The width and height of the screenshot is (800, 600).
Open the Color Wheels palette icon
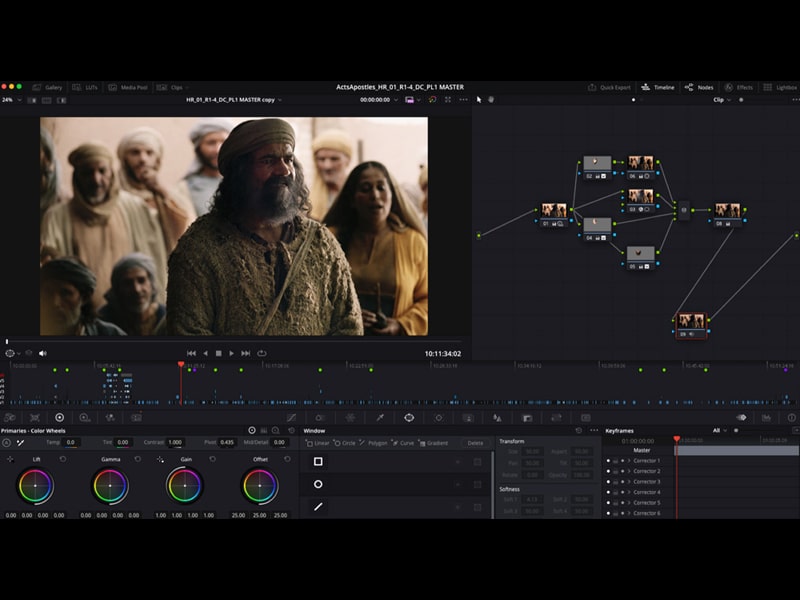tap(60, 417)
